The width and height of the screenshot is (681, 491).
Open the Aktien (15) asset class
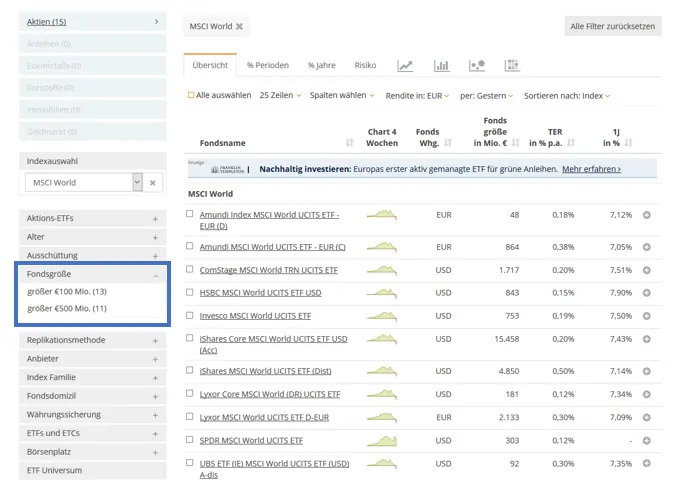[x=93, y=22]
